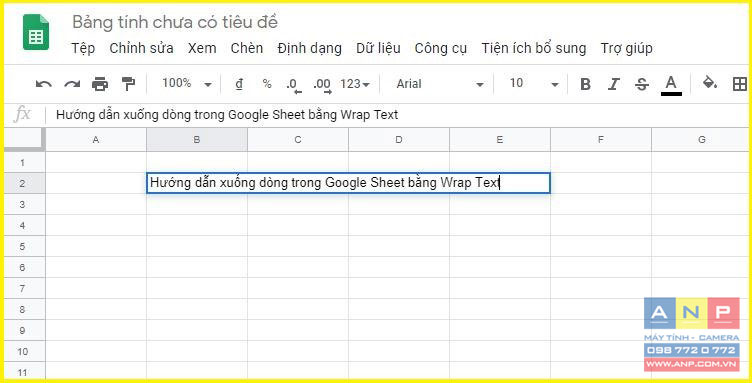The height and width of the screenshot is (383, 752).
Task: Open the 123 more formats button
Action: 355,84
